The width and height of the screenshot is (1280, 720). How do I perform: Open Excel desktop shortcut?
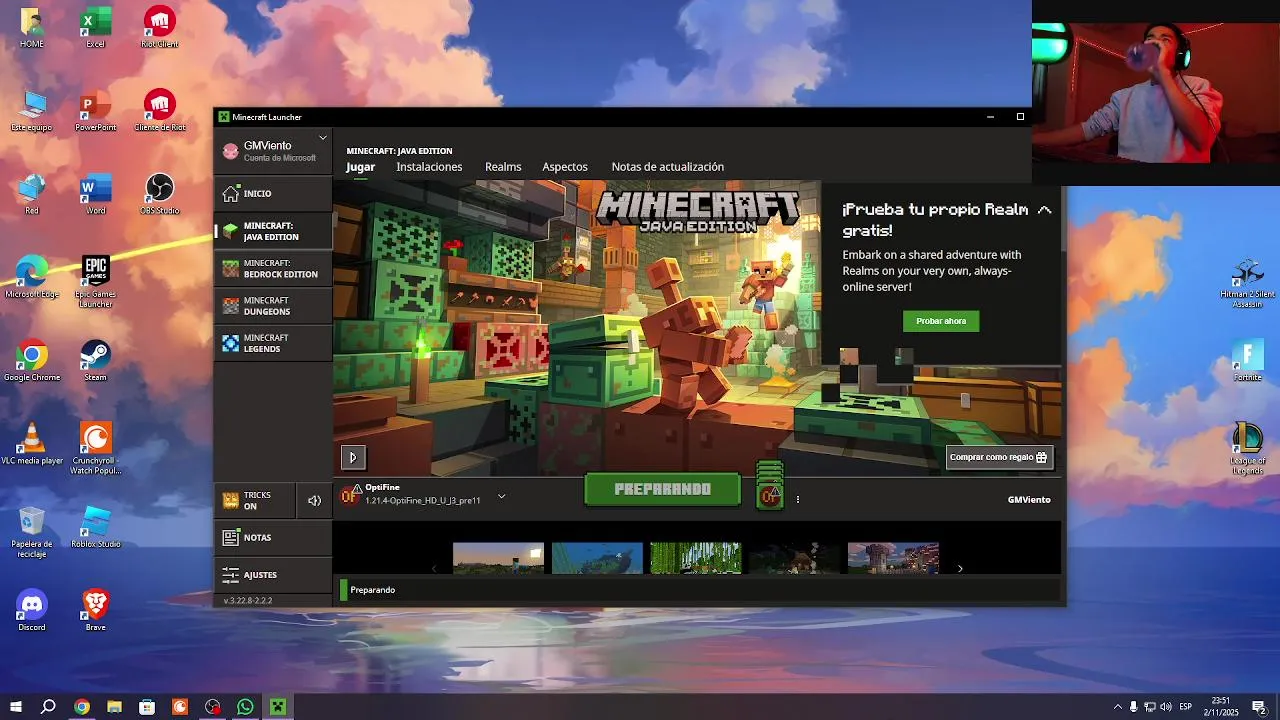coord(96,27)
